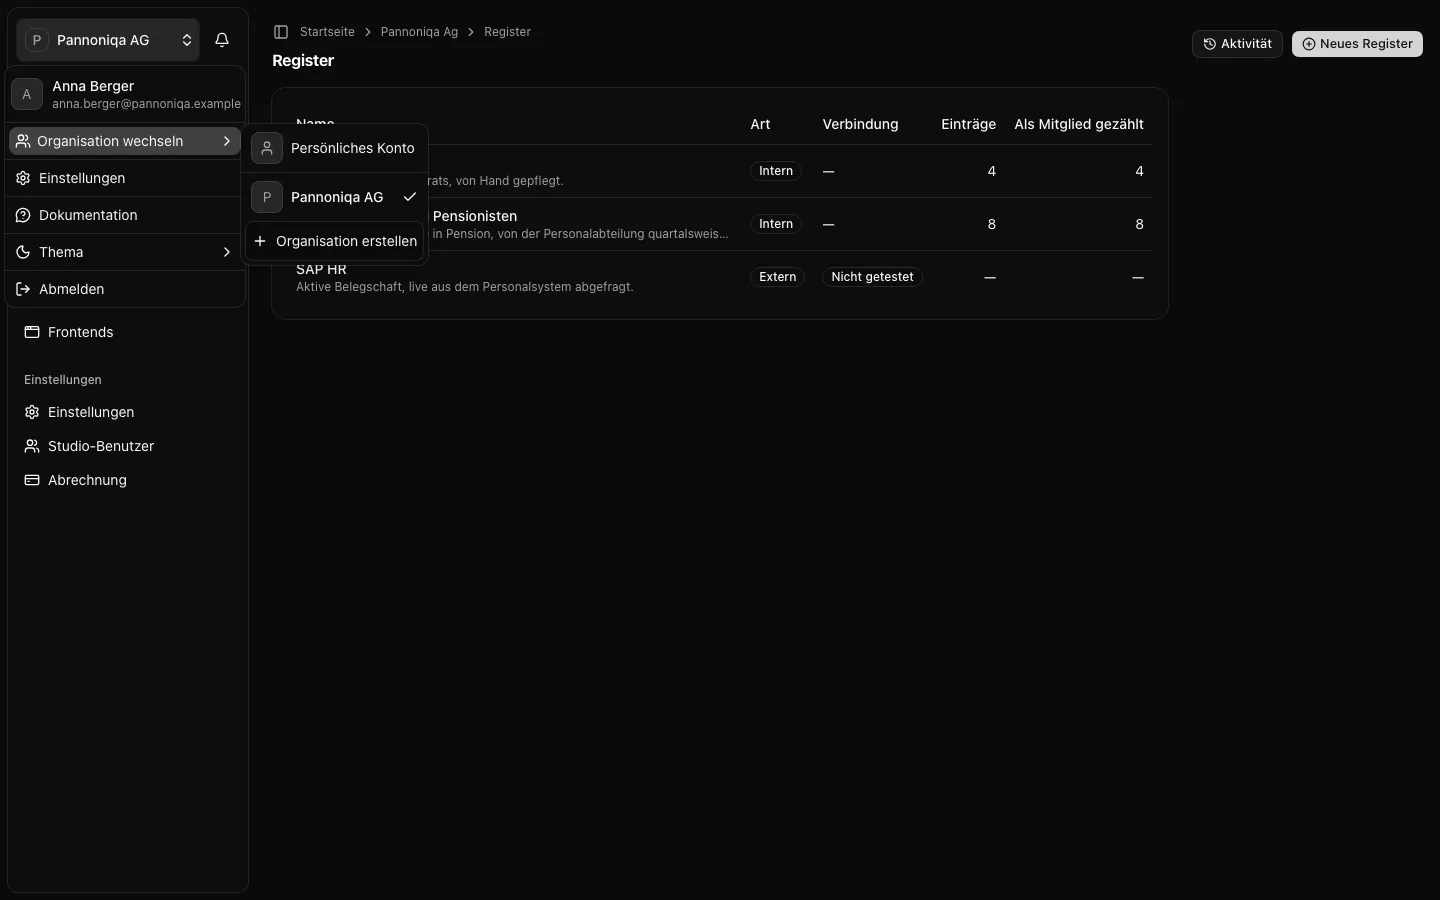Image resolution: width=1440 pixels, height=900 pixels.
Task: Click the Dokumentation help icon
Action: [x=23, y=215]
